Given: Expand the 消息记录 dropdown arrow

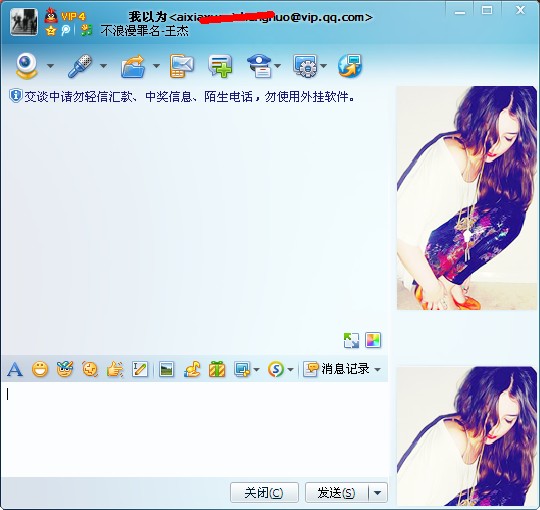Looking at the screenshot, I should click(x=377, y=370).
